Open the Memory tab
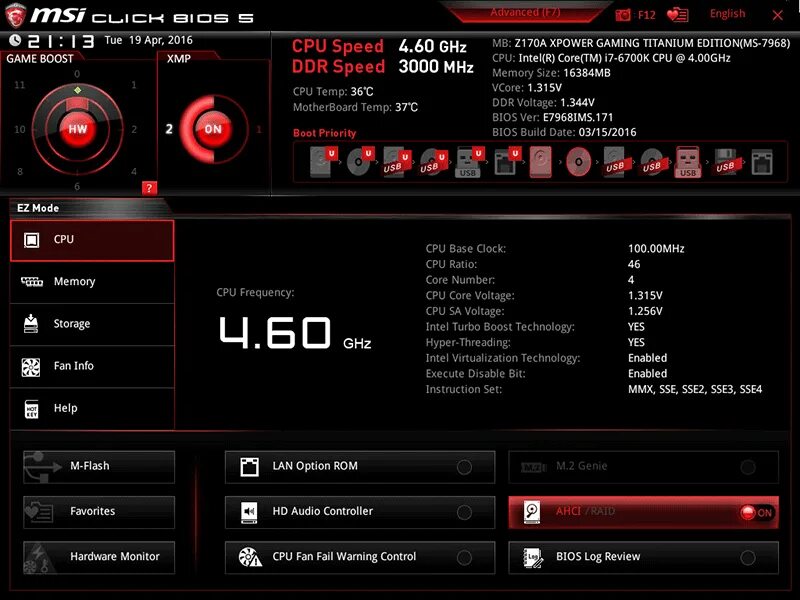 (92, 282)
